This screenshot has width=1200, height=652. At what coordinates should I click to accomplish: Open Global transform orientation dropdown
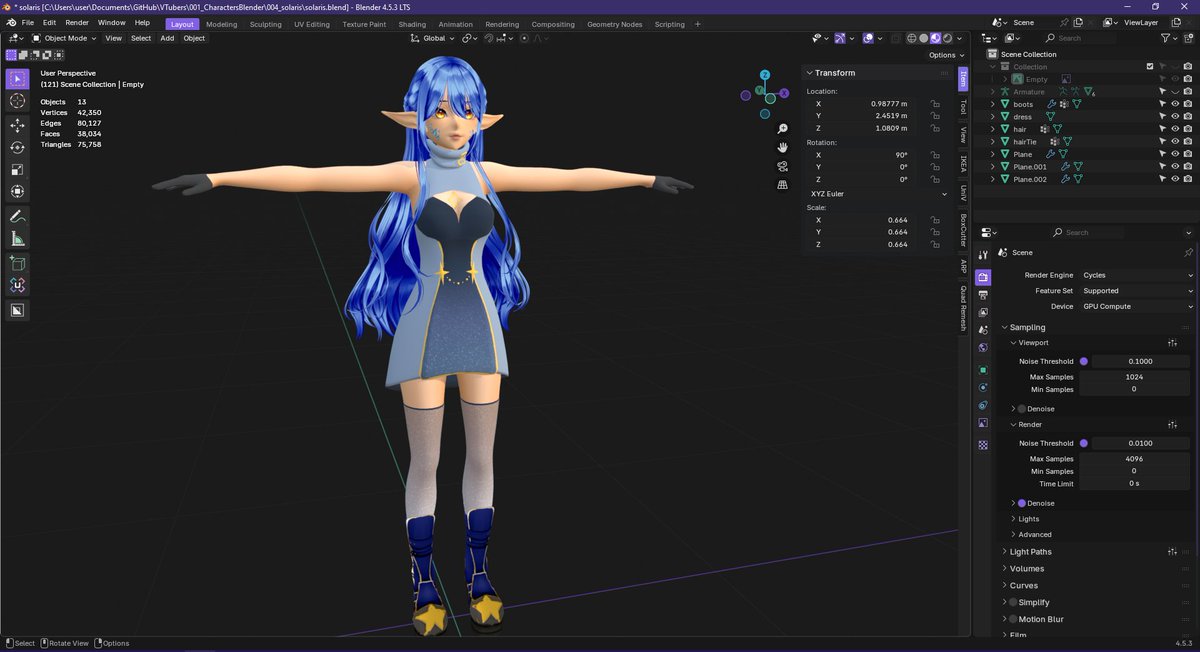(434, 38)
